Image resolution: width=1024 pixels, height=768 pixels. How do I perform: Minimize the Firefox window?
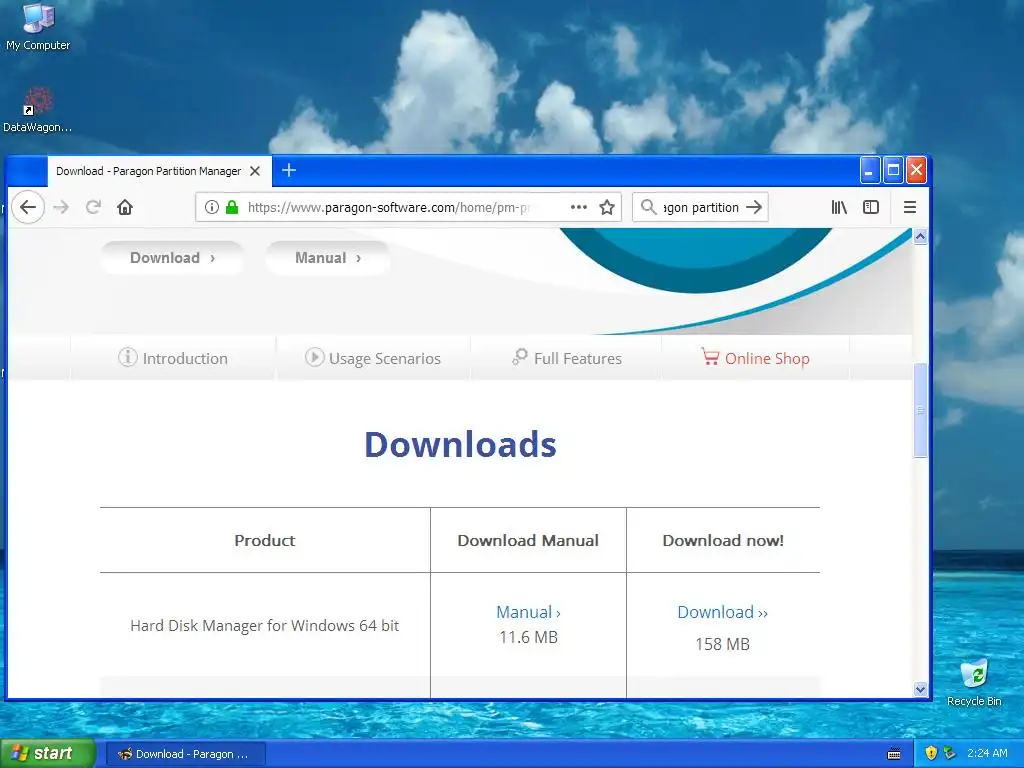click(869, 170)
